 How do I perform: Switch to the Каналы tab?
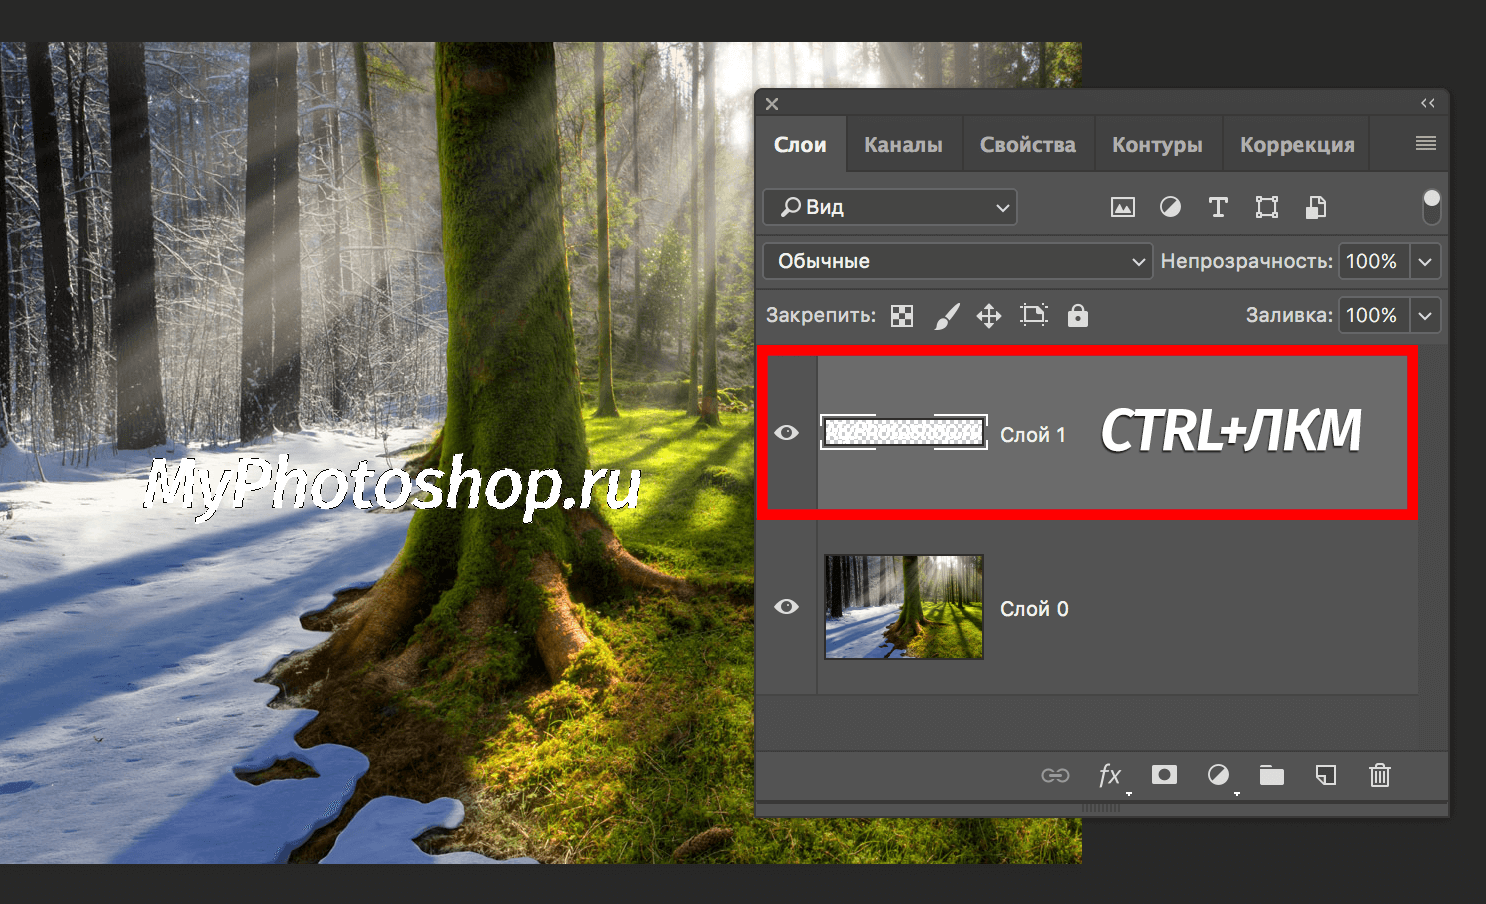pos(903,145)
